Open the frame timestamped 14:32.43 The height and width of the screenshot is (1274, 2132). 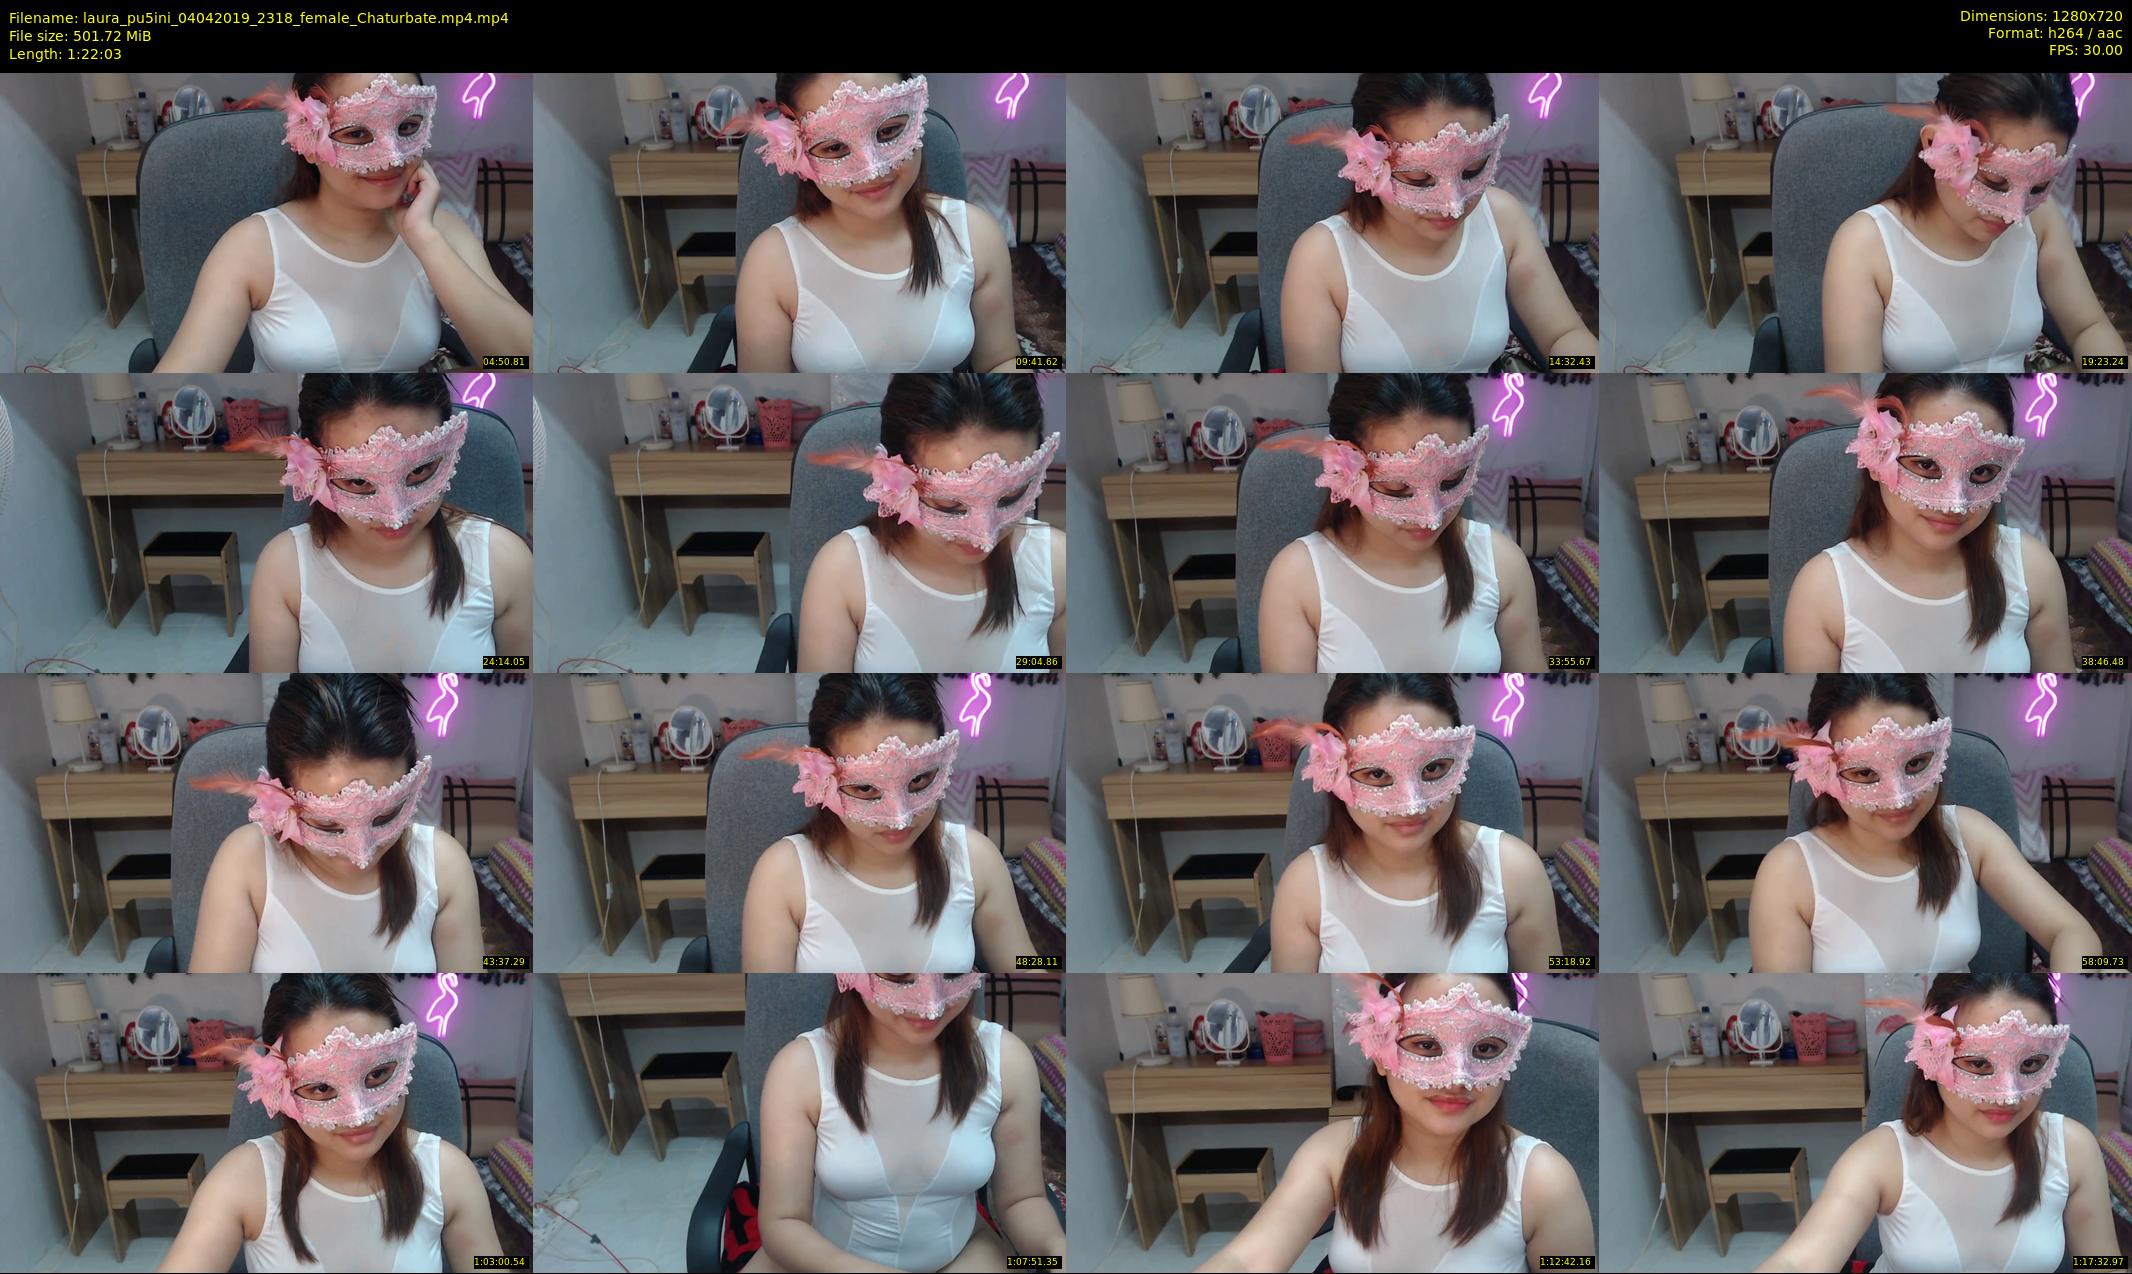(x=1332, y=222)
